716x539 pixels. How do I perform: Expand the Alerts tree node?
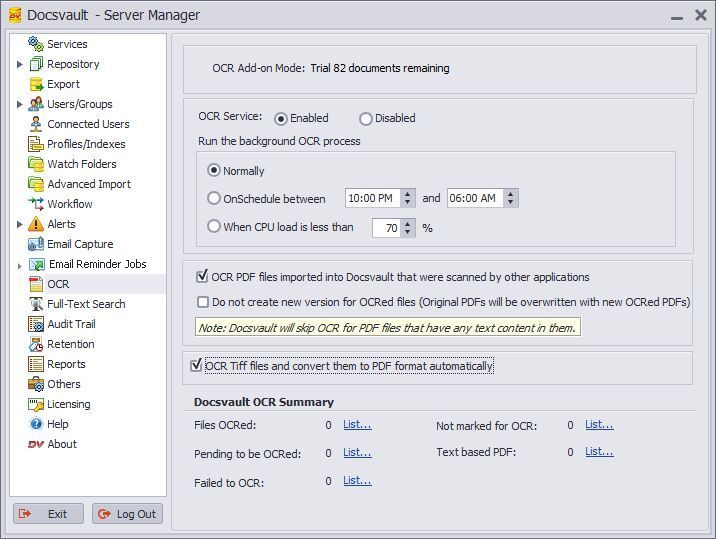click(x=20, y=224)
